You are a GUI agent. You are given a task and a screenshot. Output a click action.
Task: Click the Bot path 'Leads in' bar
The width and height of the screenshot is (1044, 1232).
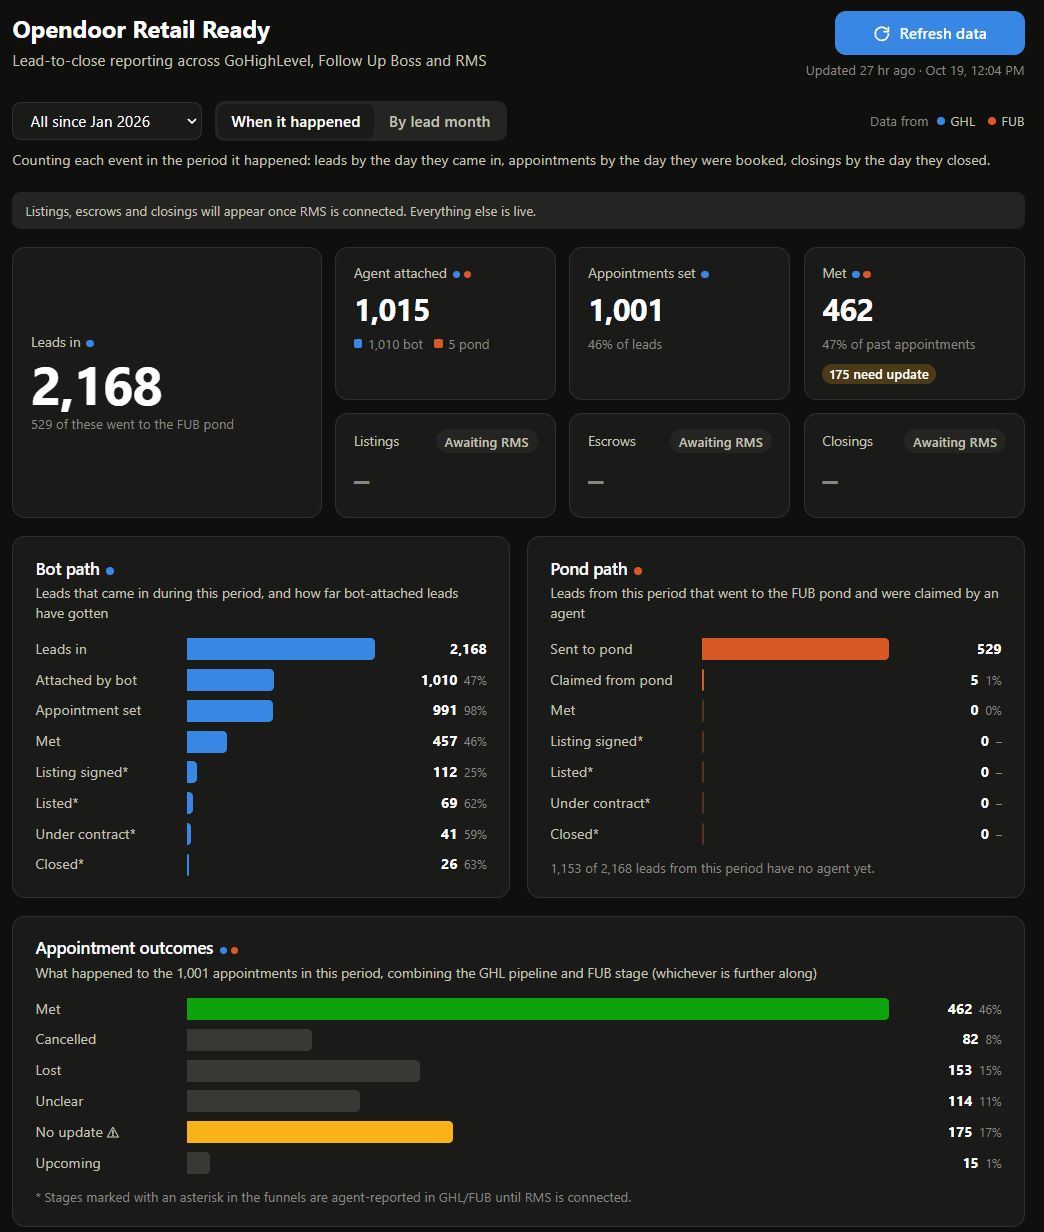click(x=281, y=649)
